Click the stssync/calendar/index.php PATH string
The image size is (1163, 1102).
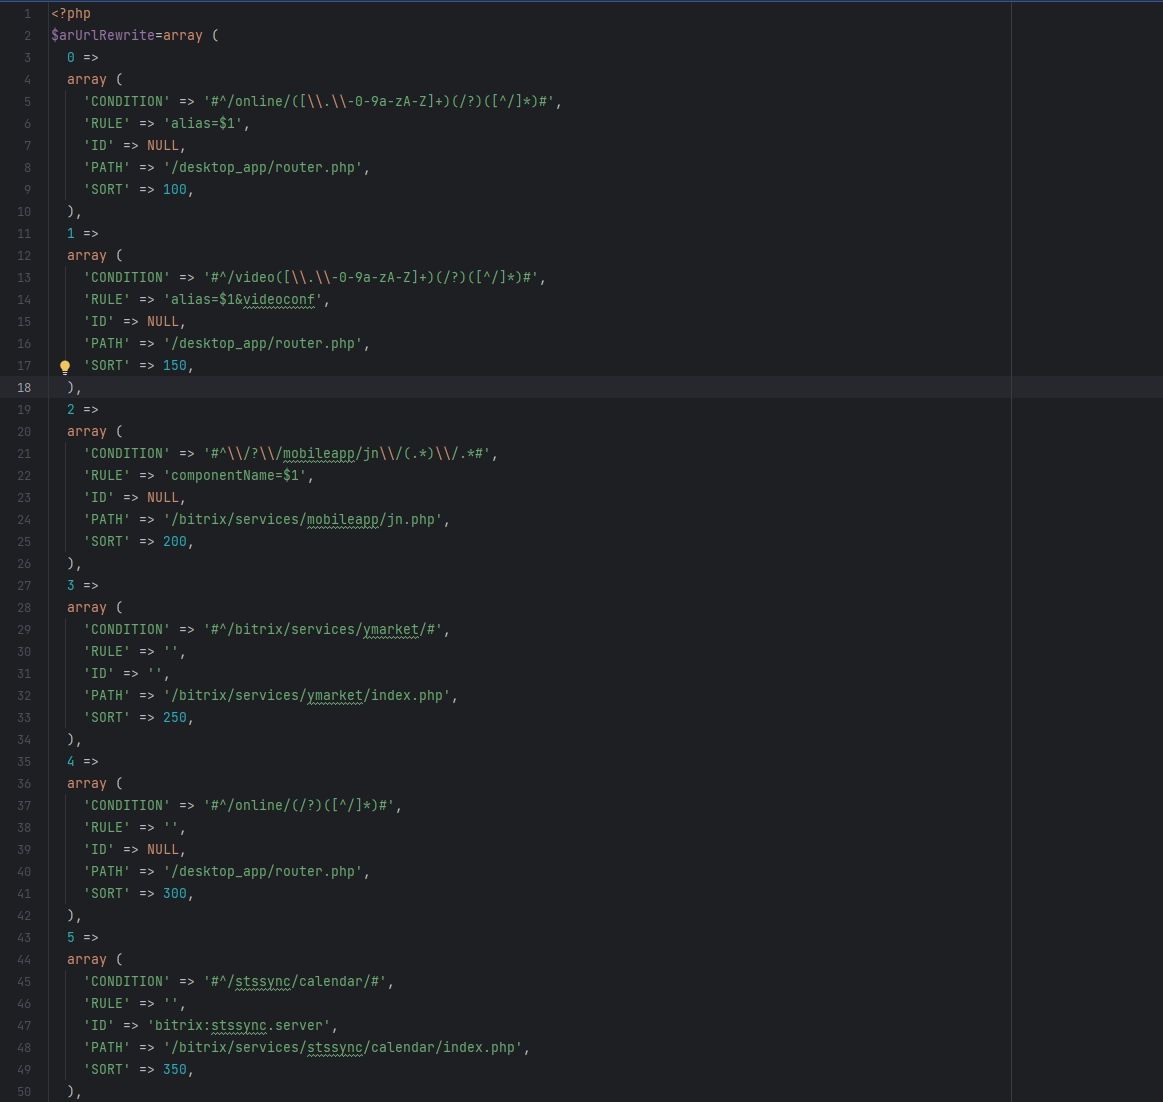(346, 1048)
